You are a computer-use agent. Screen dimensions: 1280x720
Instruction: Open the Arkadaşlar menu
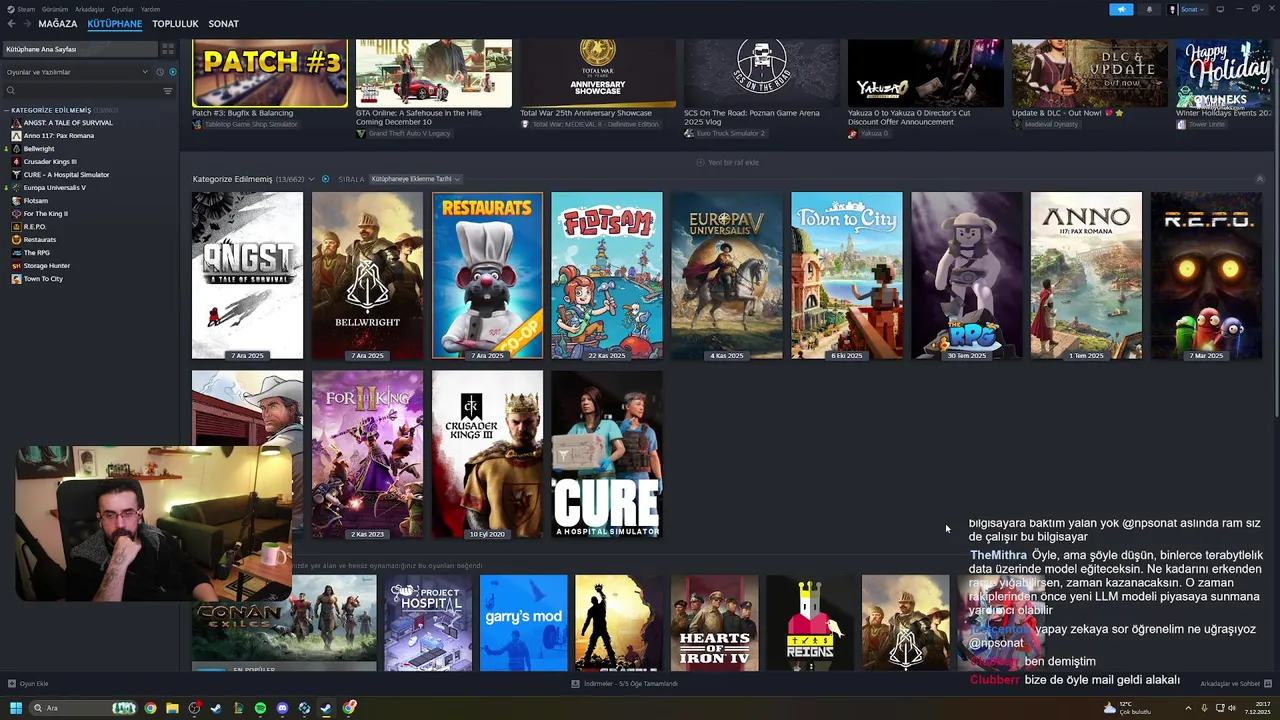89,9
